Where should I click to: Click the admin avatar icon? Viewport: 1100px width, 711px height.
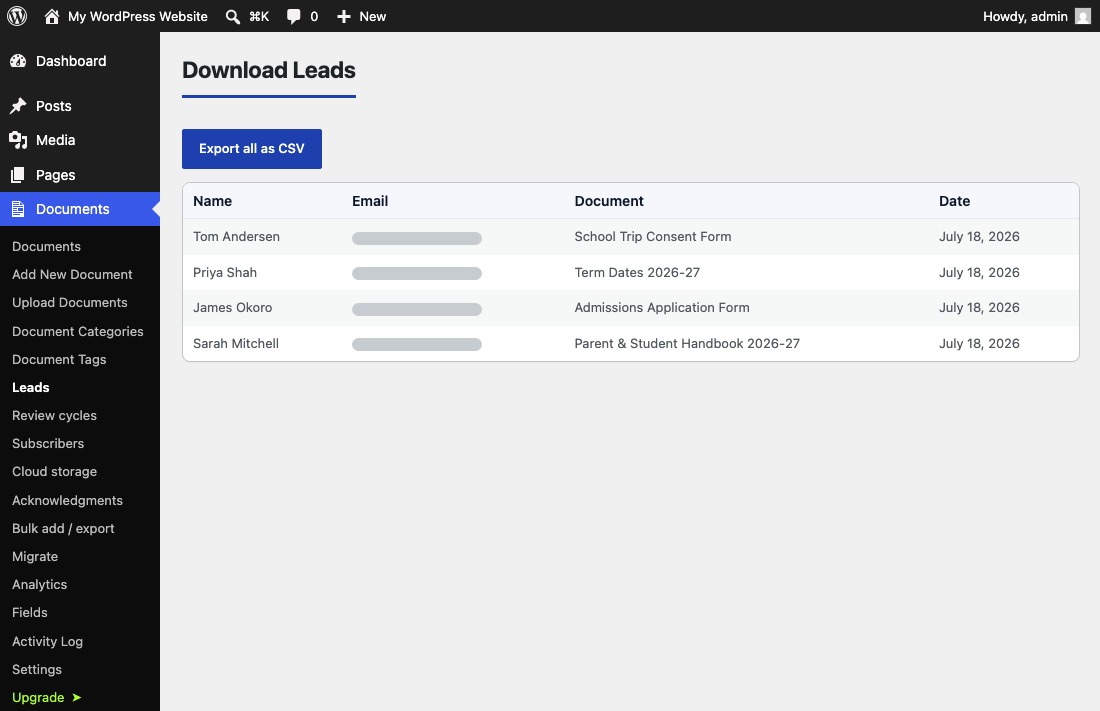[x=1082, y=16]
